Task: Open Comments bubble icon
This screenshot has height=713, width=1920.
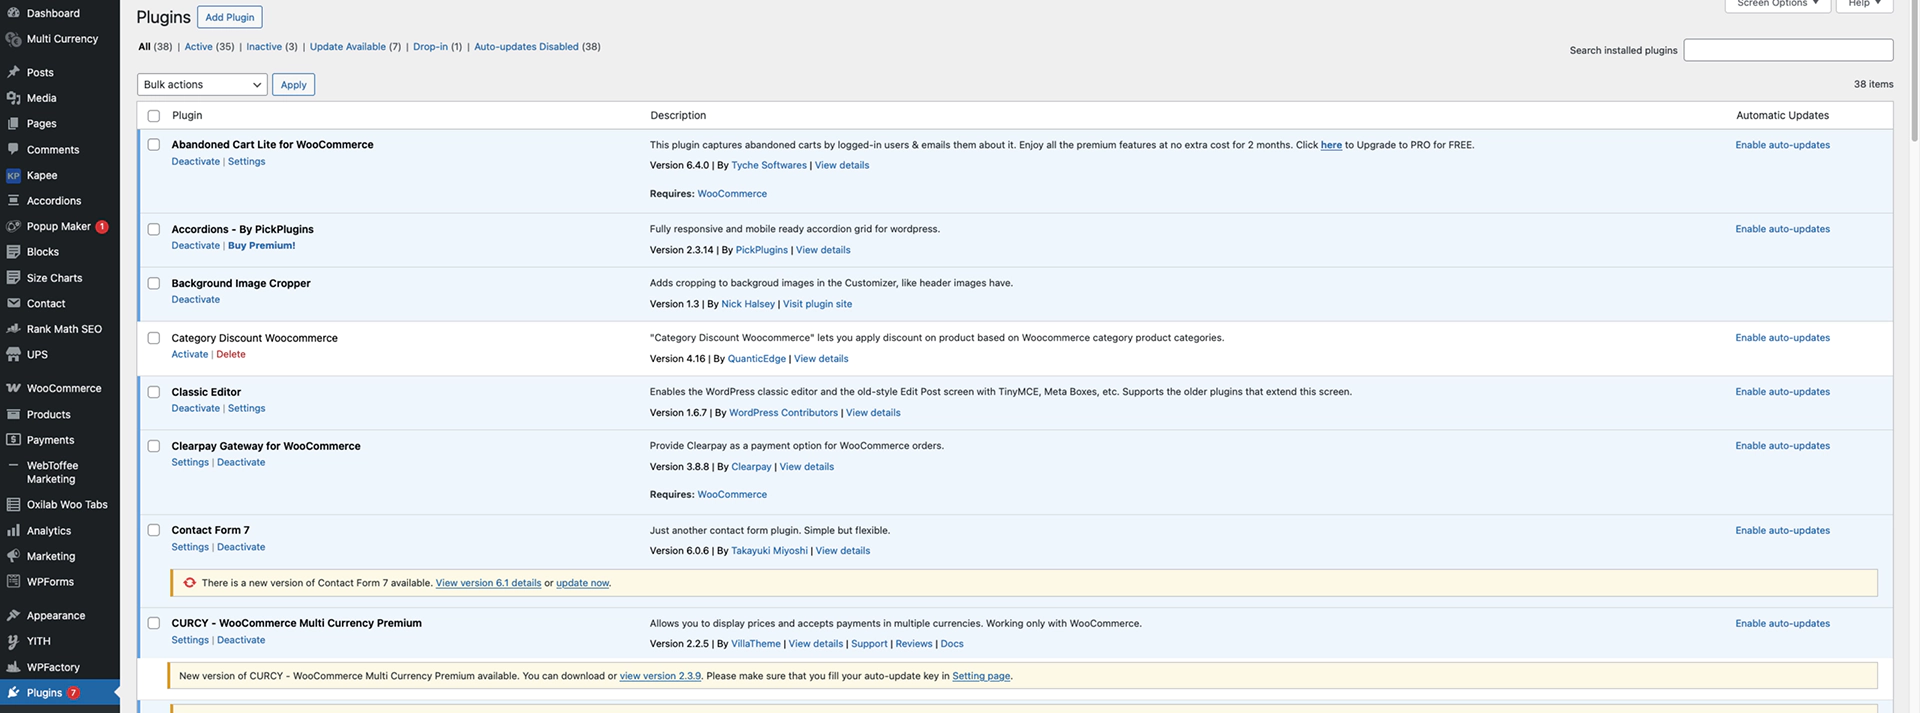Action: 13,150
